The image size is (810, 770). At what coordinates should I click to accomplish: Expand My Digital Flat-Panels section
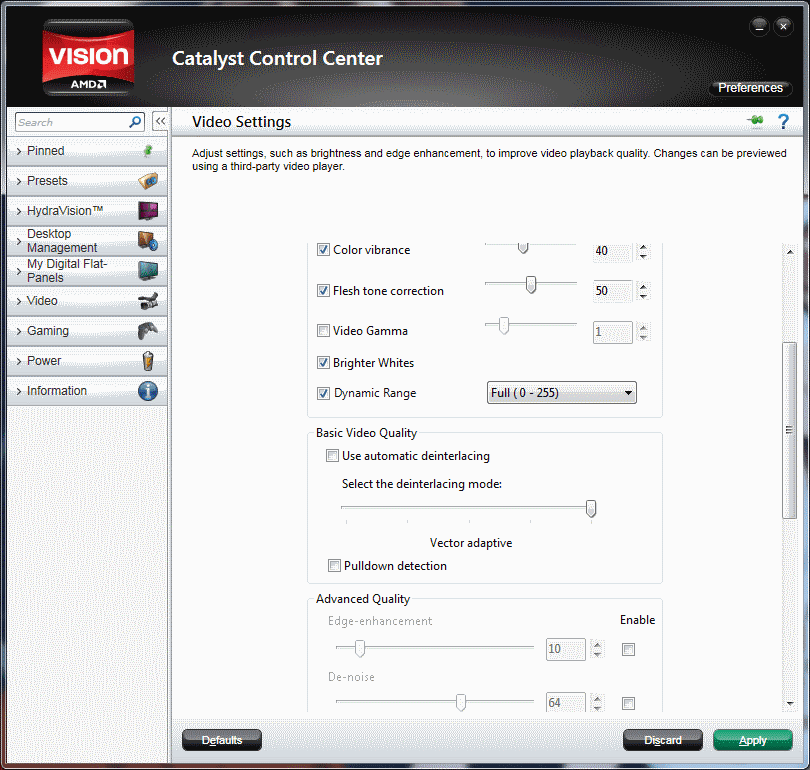tap(19, 271)
